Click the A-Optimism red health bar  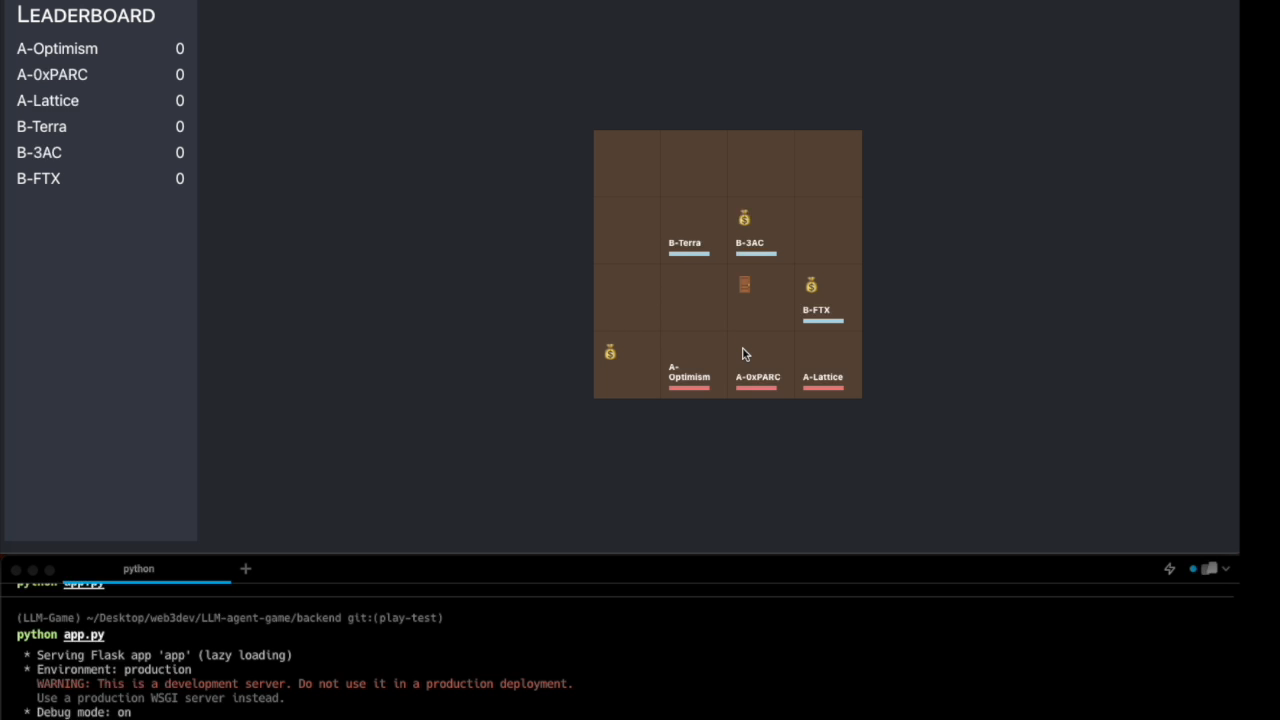(689, 388)
